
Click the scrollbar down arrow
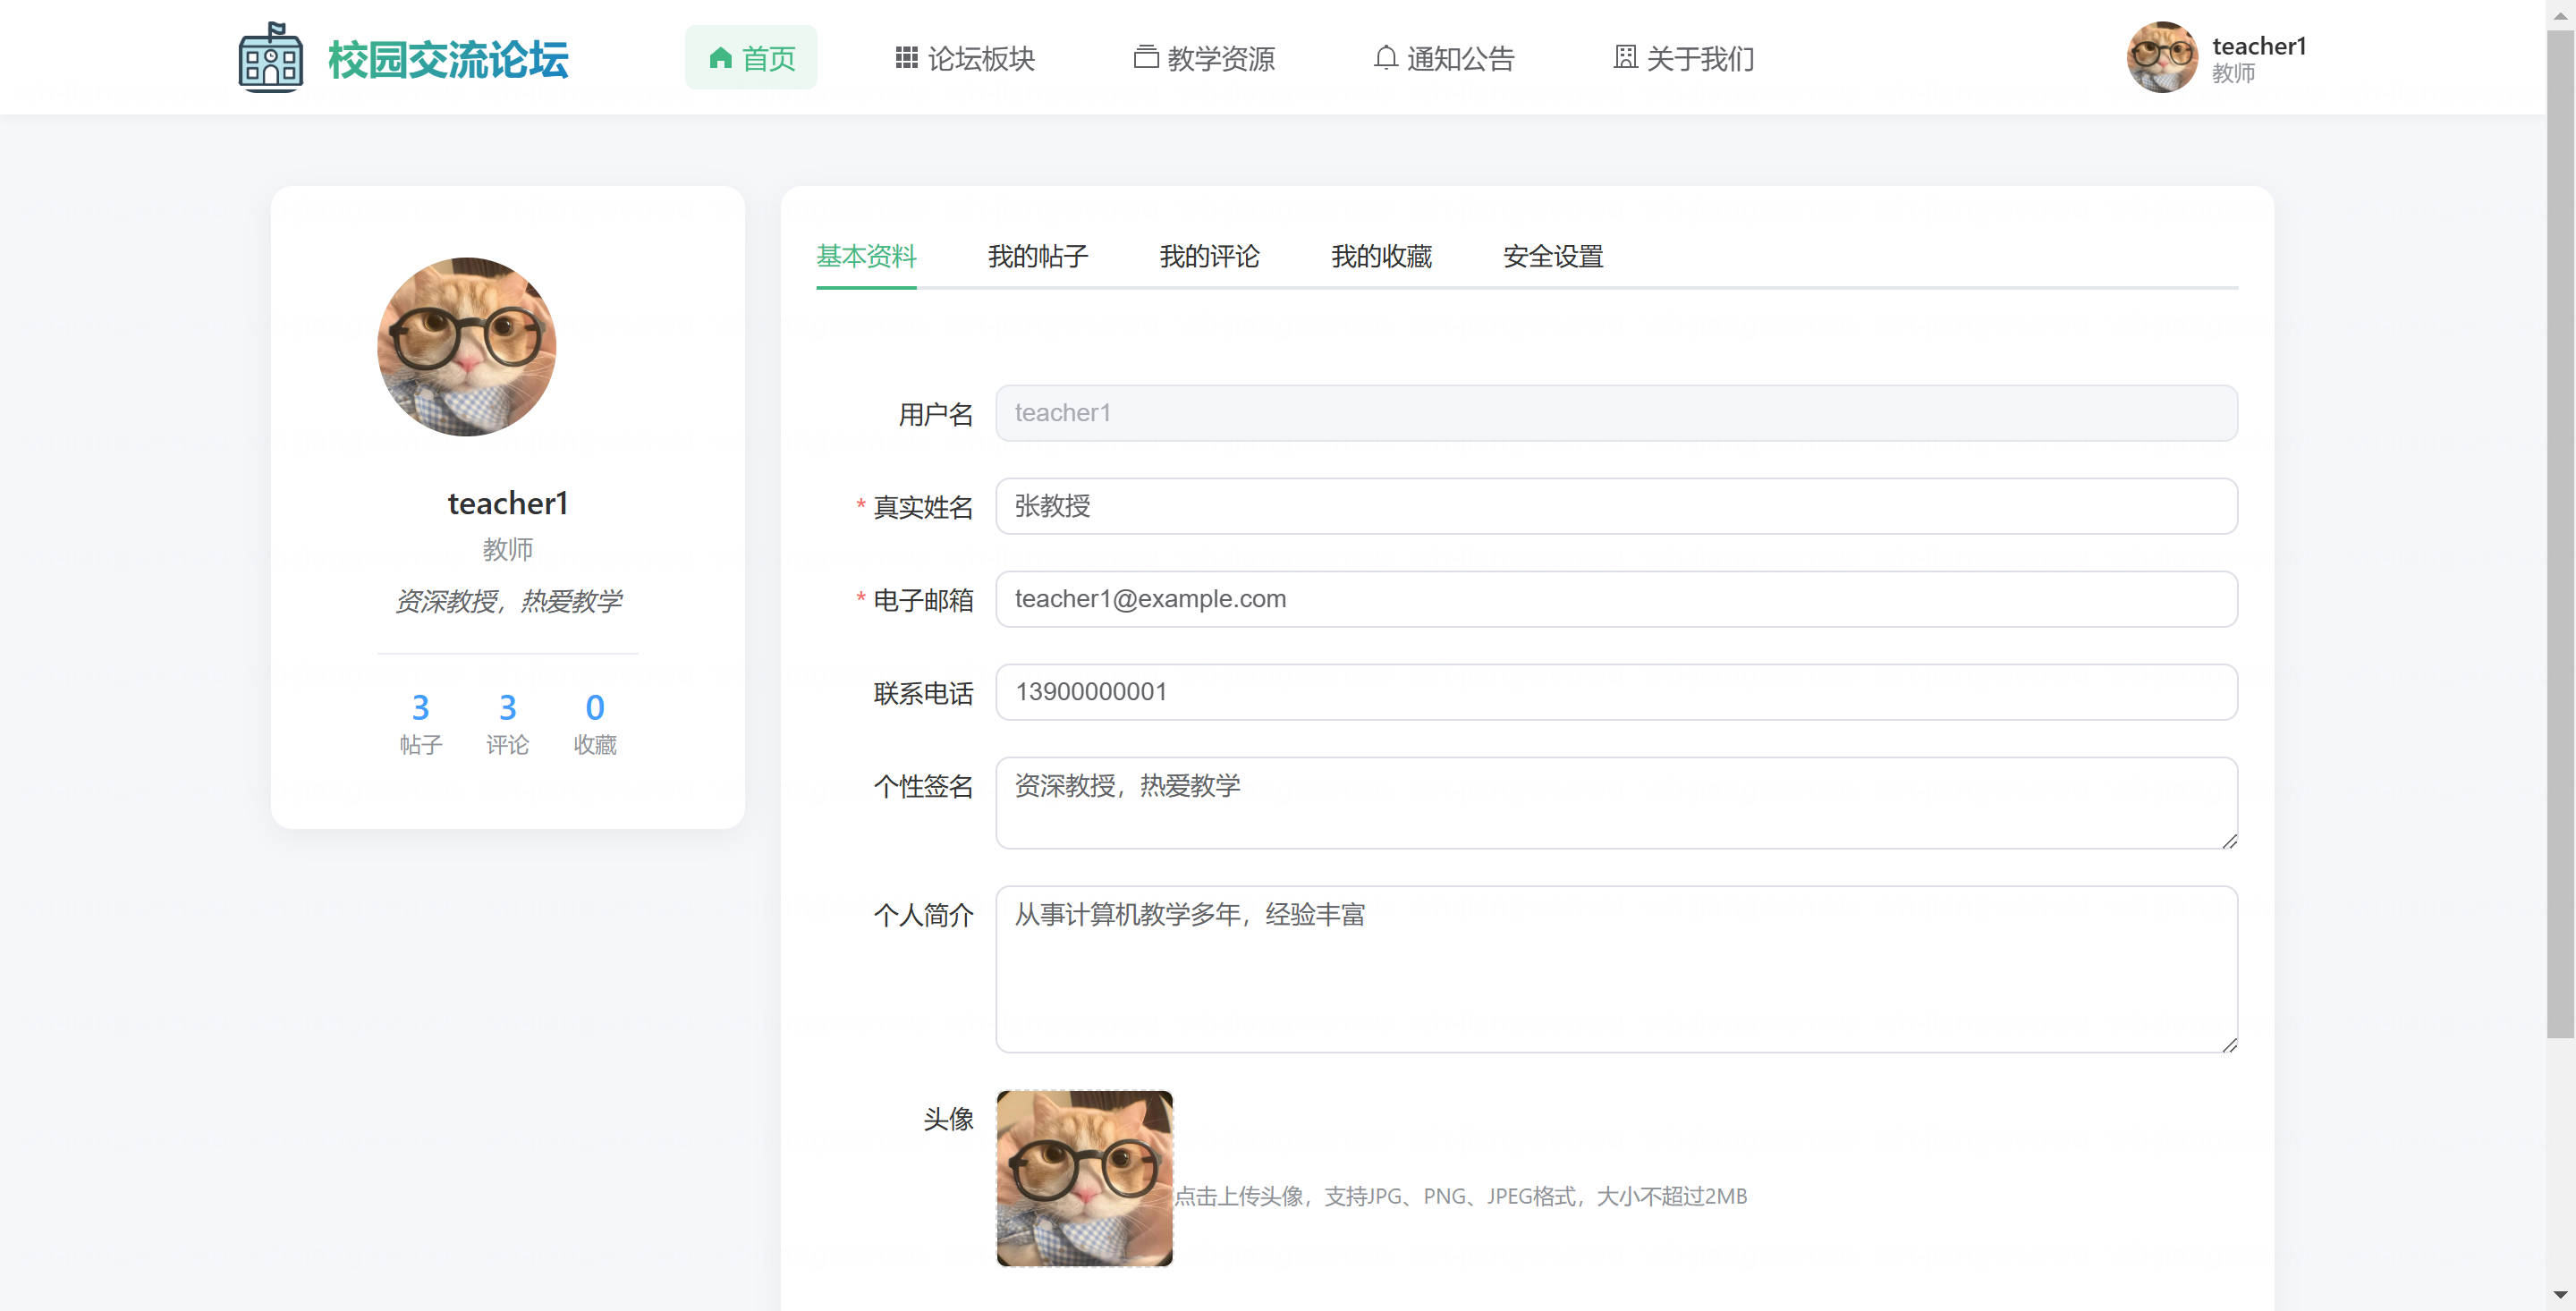[x=2560, y=1296]
